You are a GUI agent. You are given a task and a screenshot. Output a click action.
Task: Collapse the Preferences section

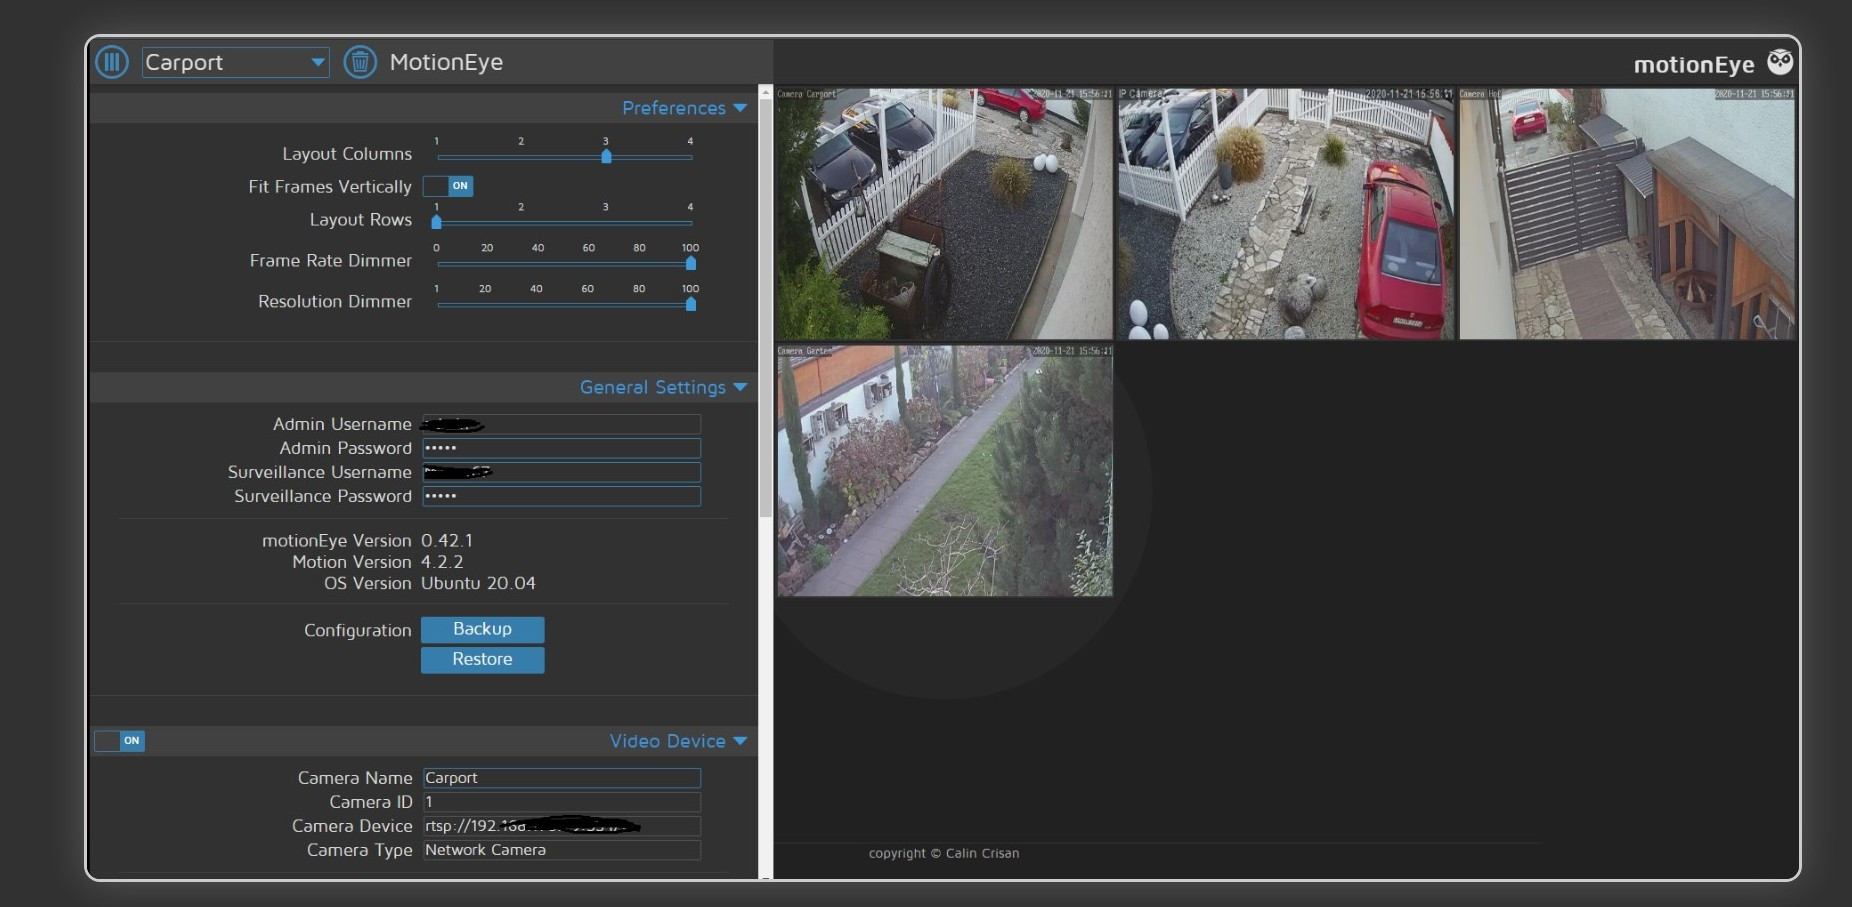pos(684,108)
